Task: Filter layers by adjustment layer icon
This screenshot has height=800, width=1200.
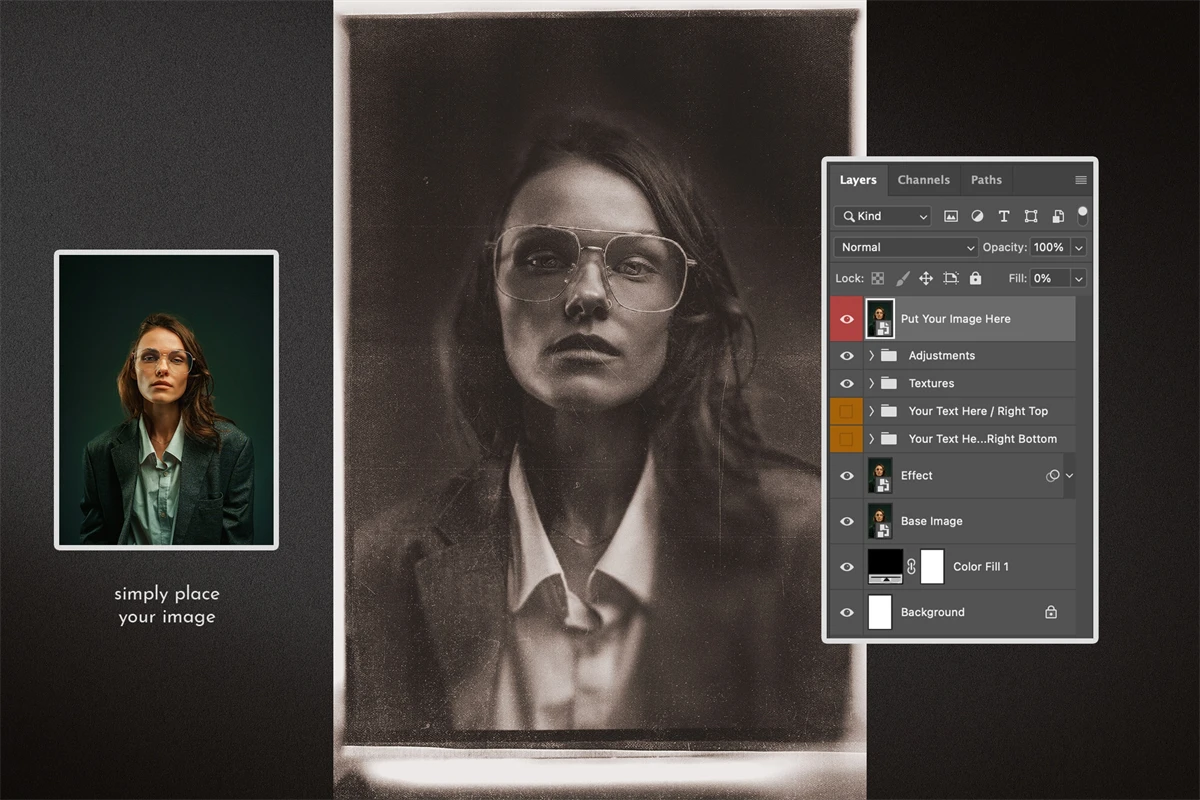Action: pyautogui.click(x=977, y=216)
